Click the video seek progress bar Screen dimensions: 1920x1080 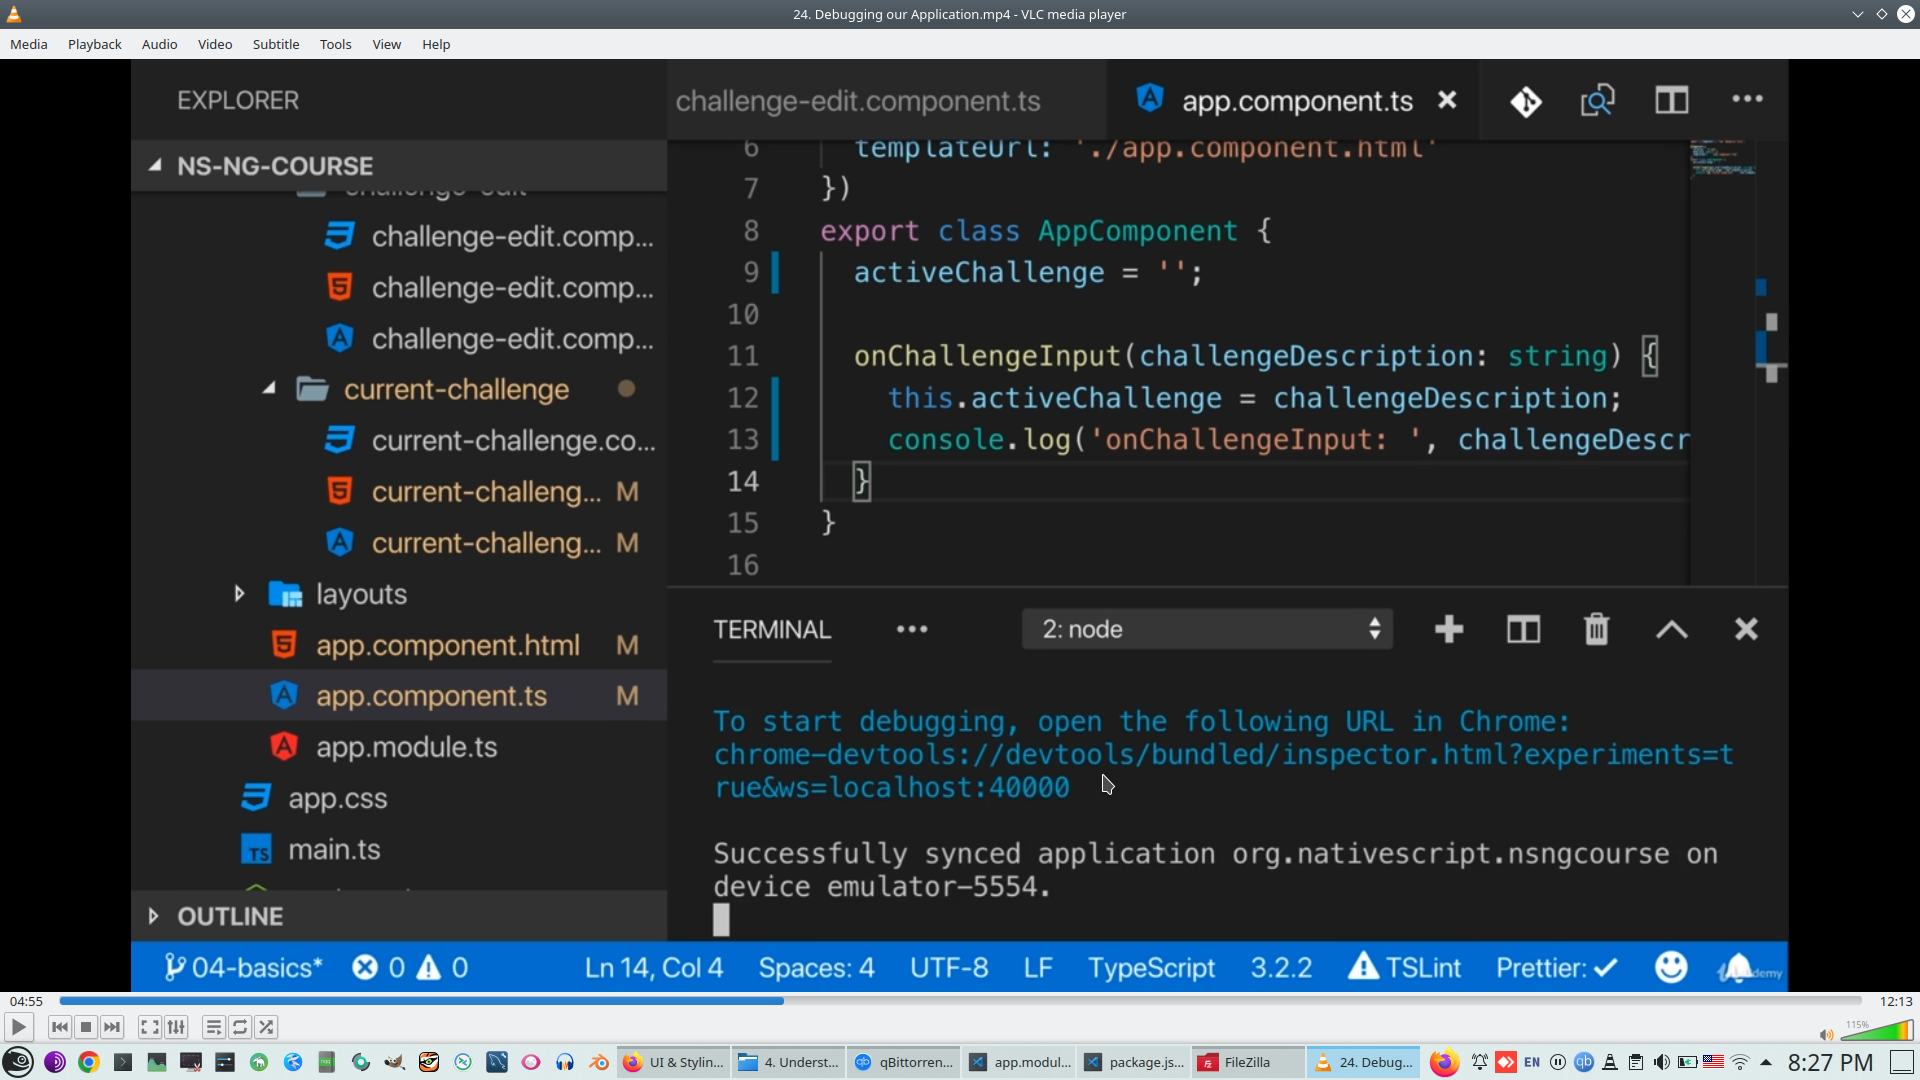pos(960,1000)
